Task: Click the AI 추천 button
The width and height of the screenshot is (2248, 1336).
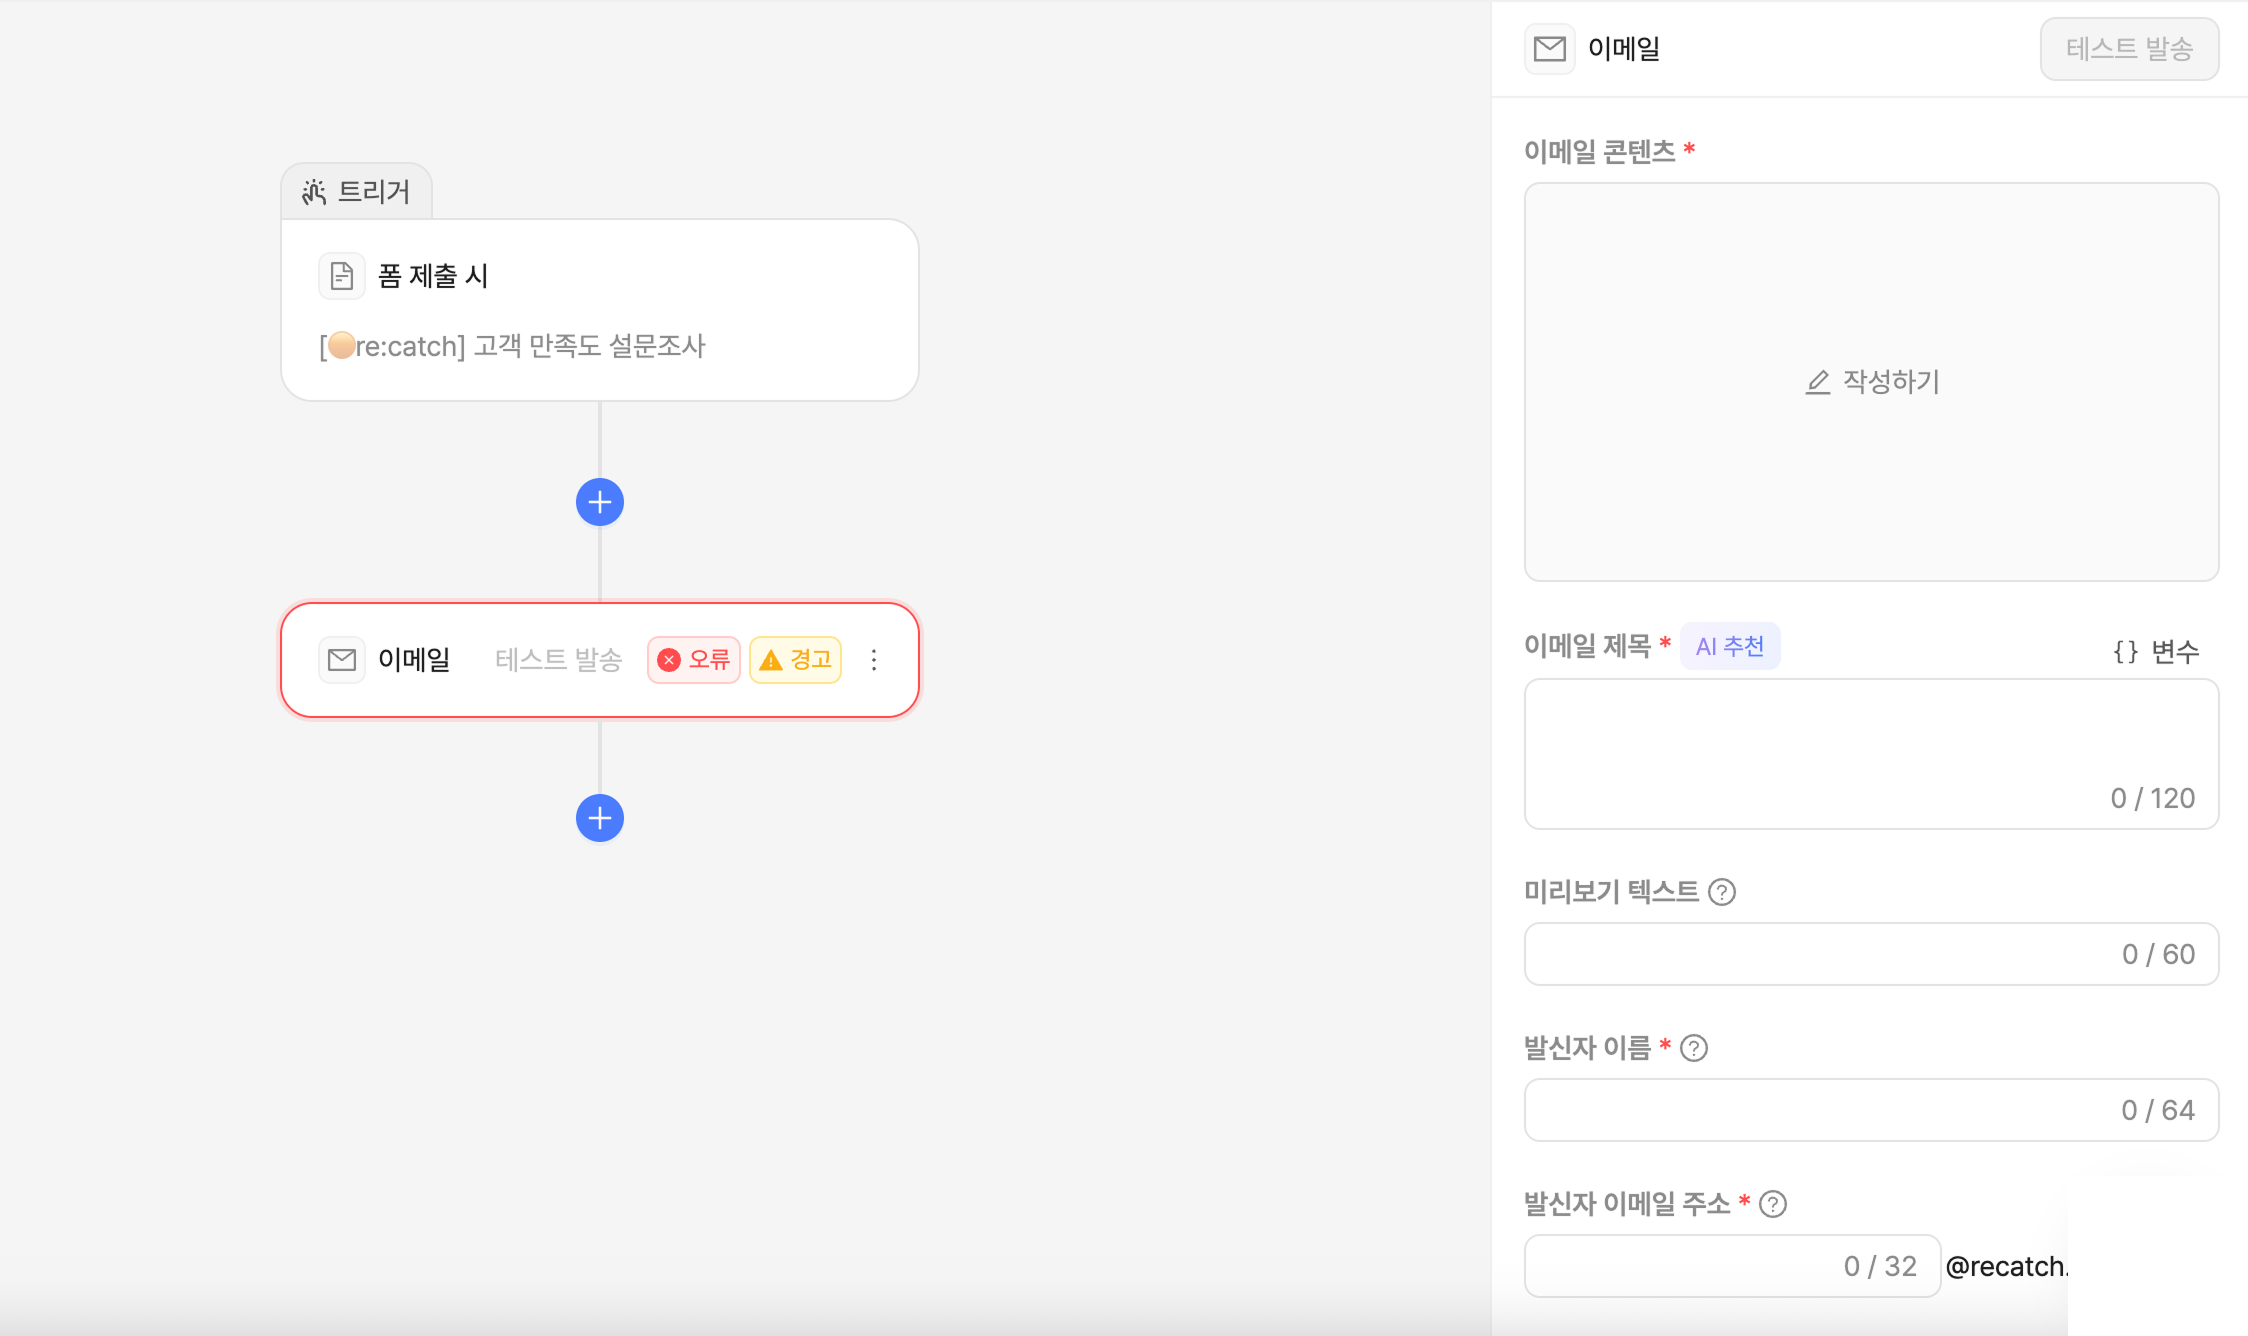Action: (x=1730, y=646)
